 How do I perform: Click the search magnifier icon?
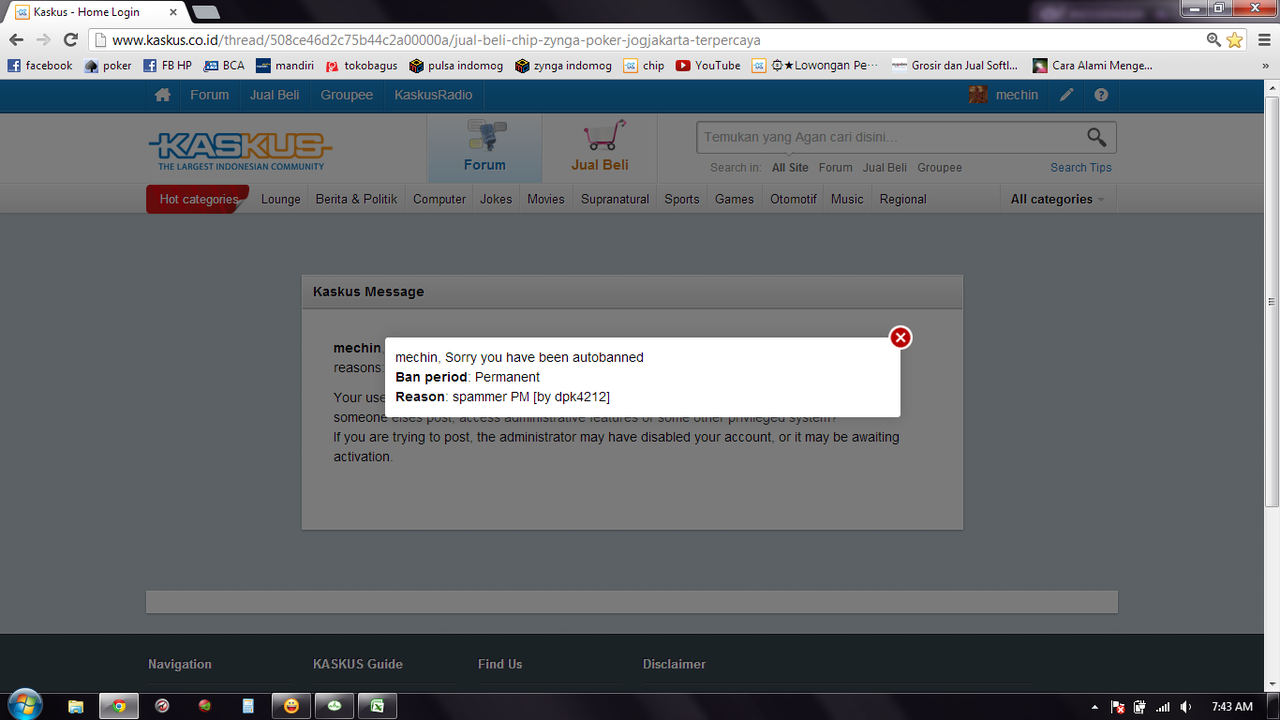pyautogui.click(x=1096, y=137)
